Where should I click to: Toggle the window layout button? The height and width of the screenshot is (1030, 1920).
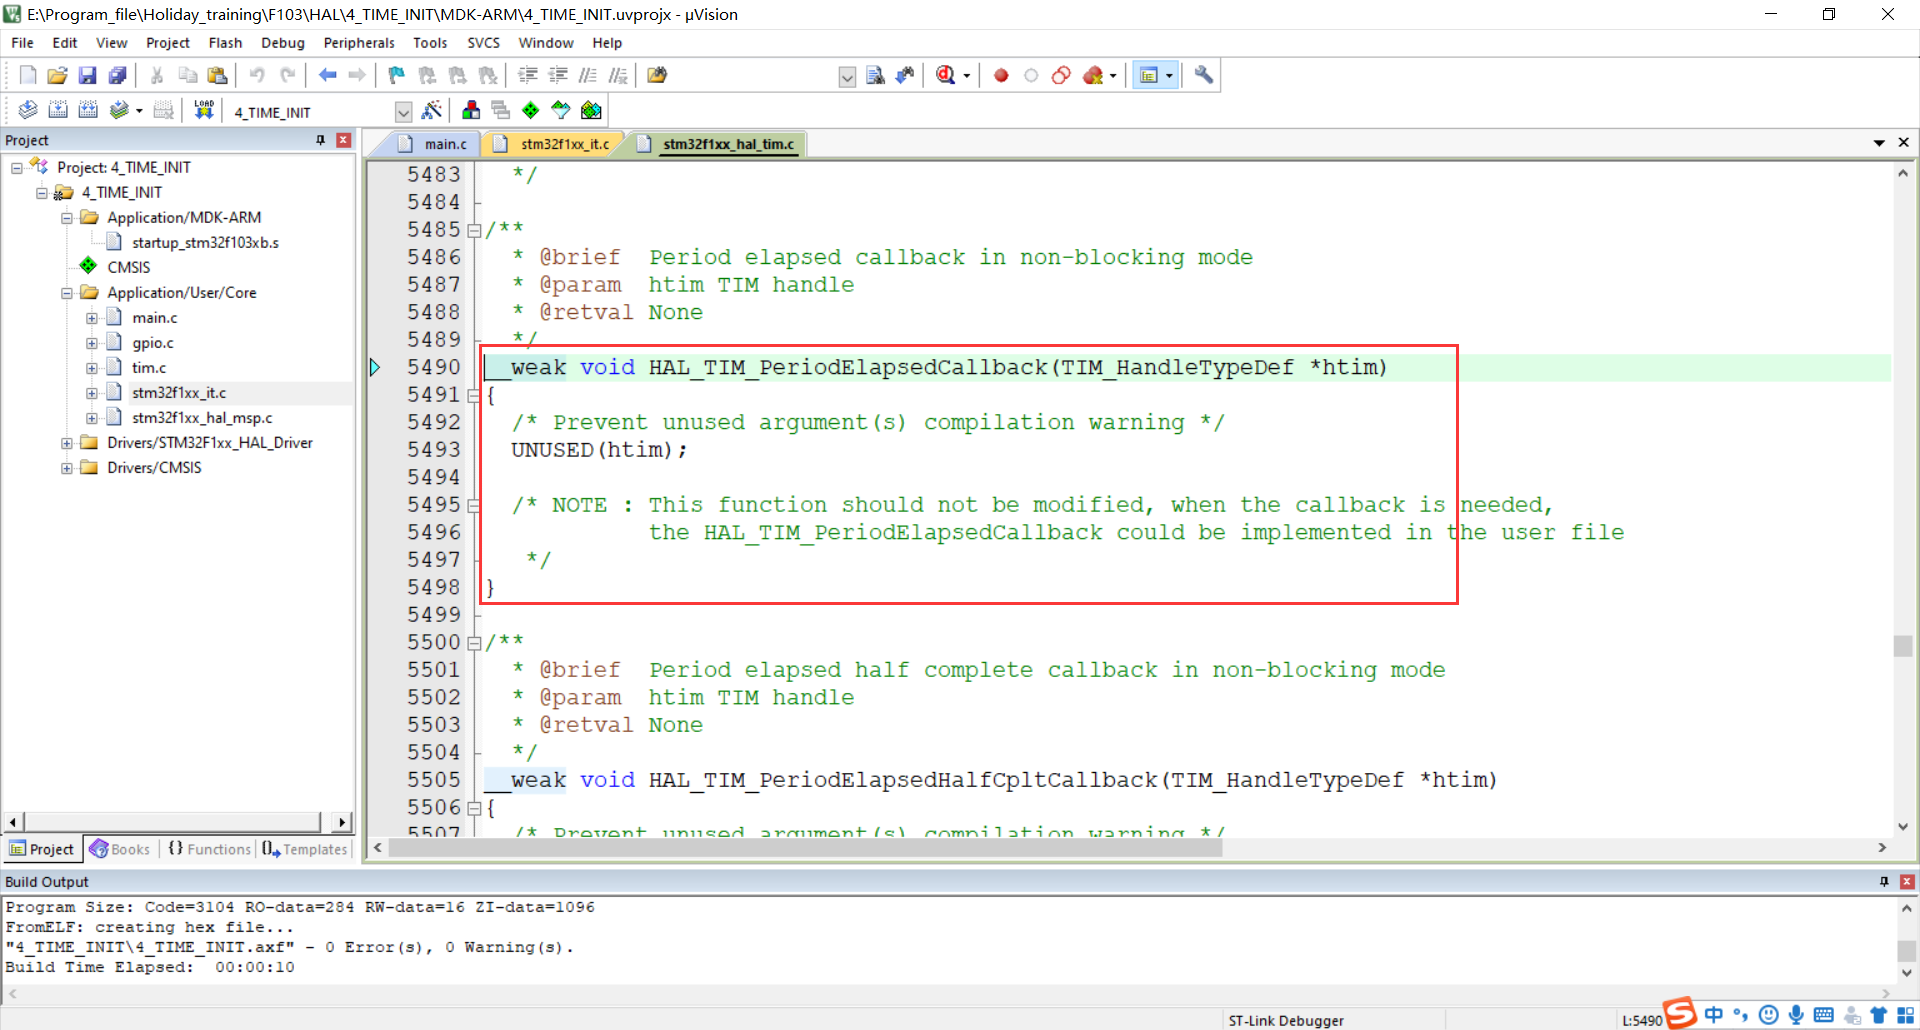click(x=1149, y=75)
